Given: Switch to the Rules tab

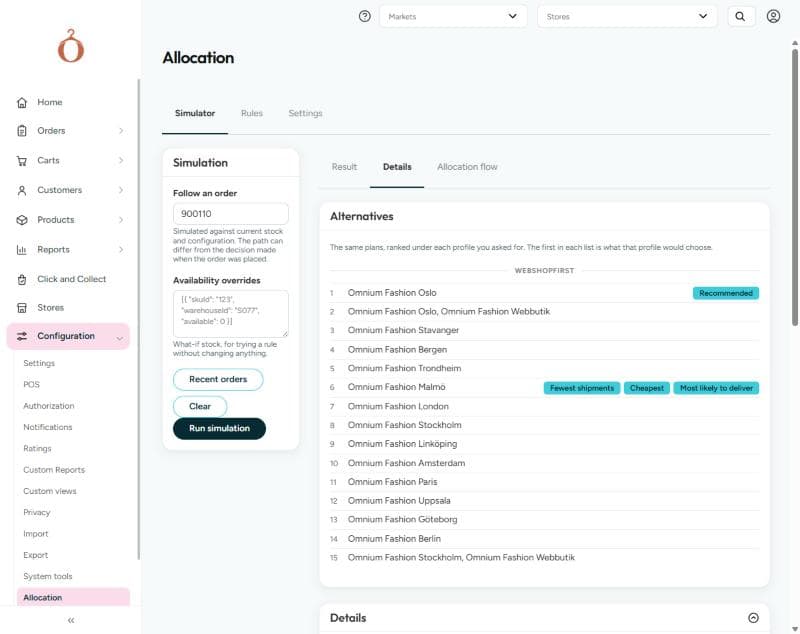Looking at the screenshot, I should pyautogui.click(x=252, y=113).
